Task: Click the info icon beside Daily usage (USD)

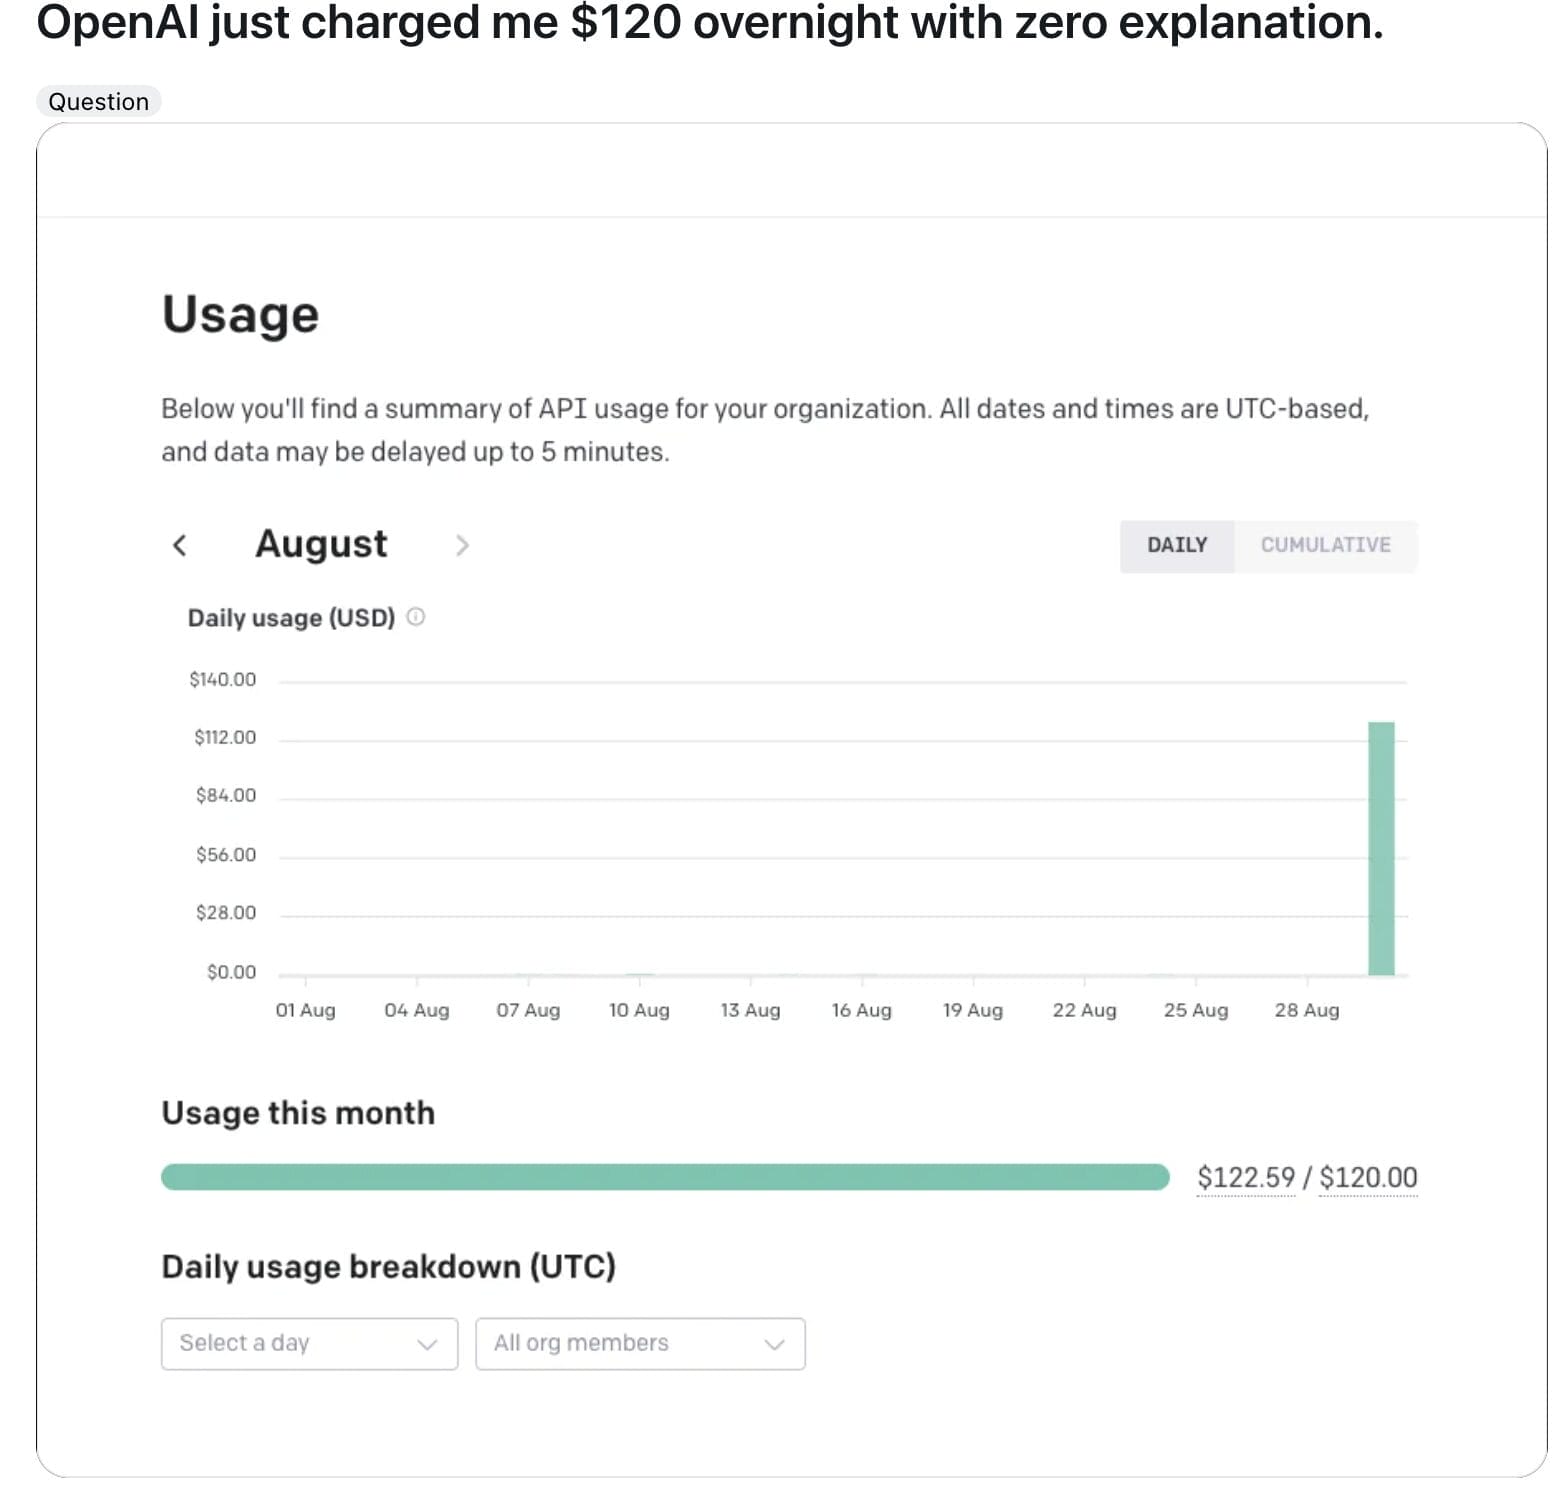Action: (417, 617)
